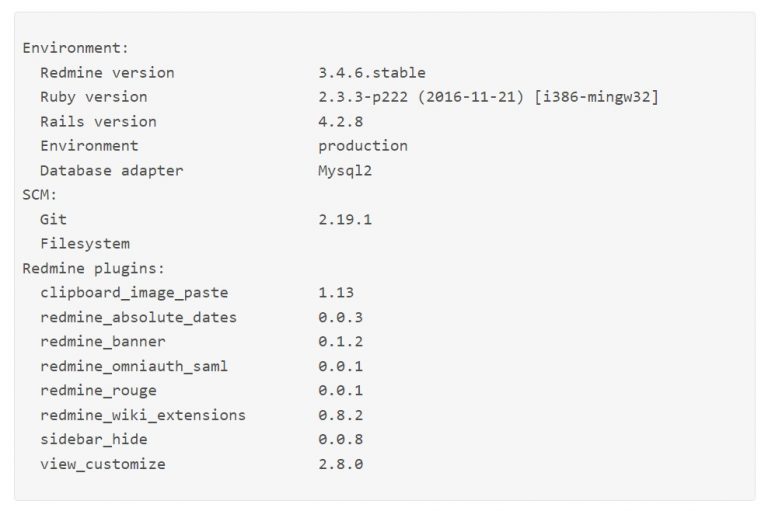
Task: Click the 4.2.8 Rails version value
Action: pos(340,121)
